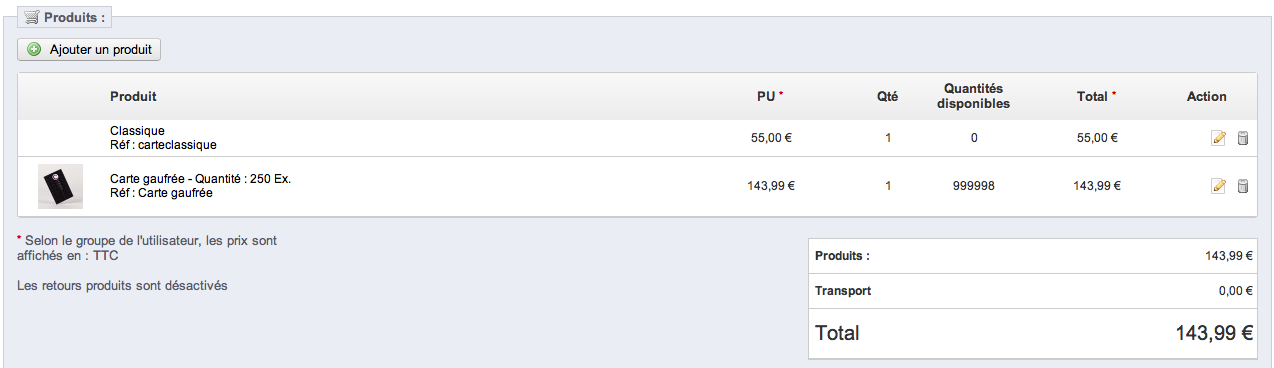Click the shopping cart Produits icon
Viewport: 1274px width, 368px height.
click(31, 17)
